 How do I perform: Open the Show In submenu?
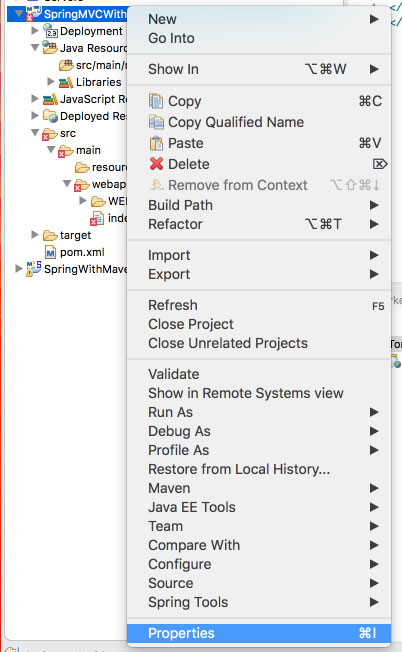click(x=259, y=69)
